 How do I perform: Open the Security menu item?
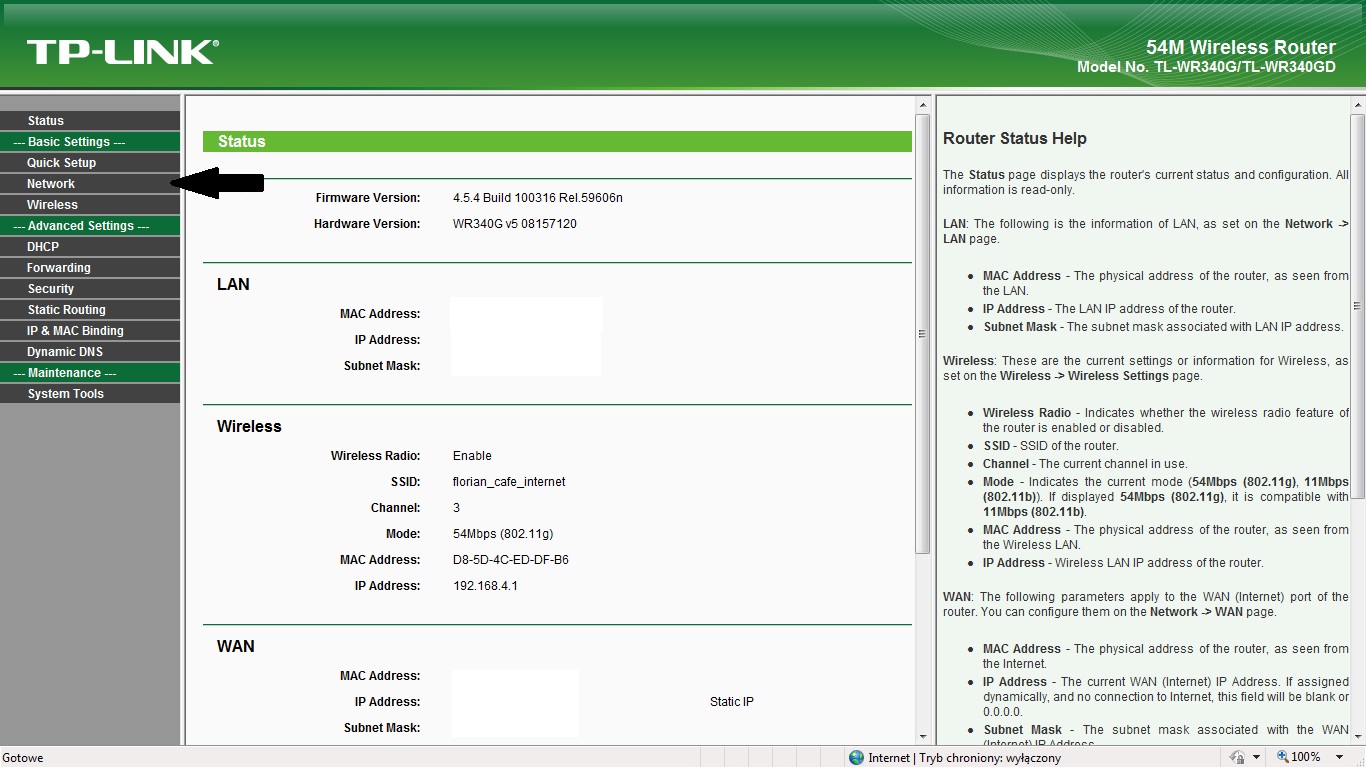pyautogui.click(x=90, y=289)
